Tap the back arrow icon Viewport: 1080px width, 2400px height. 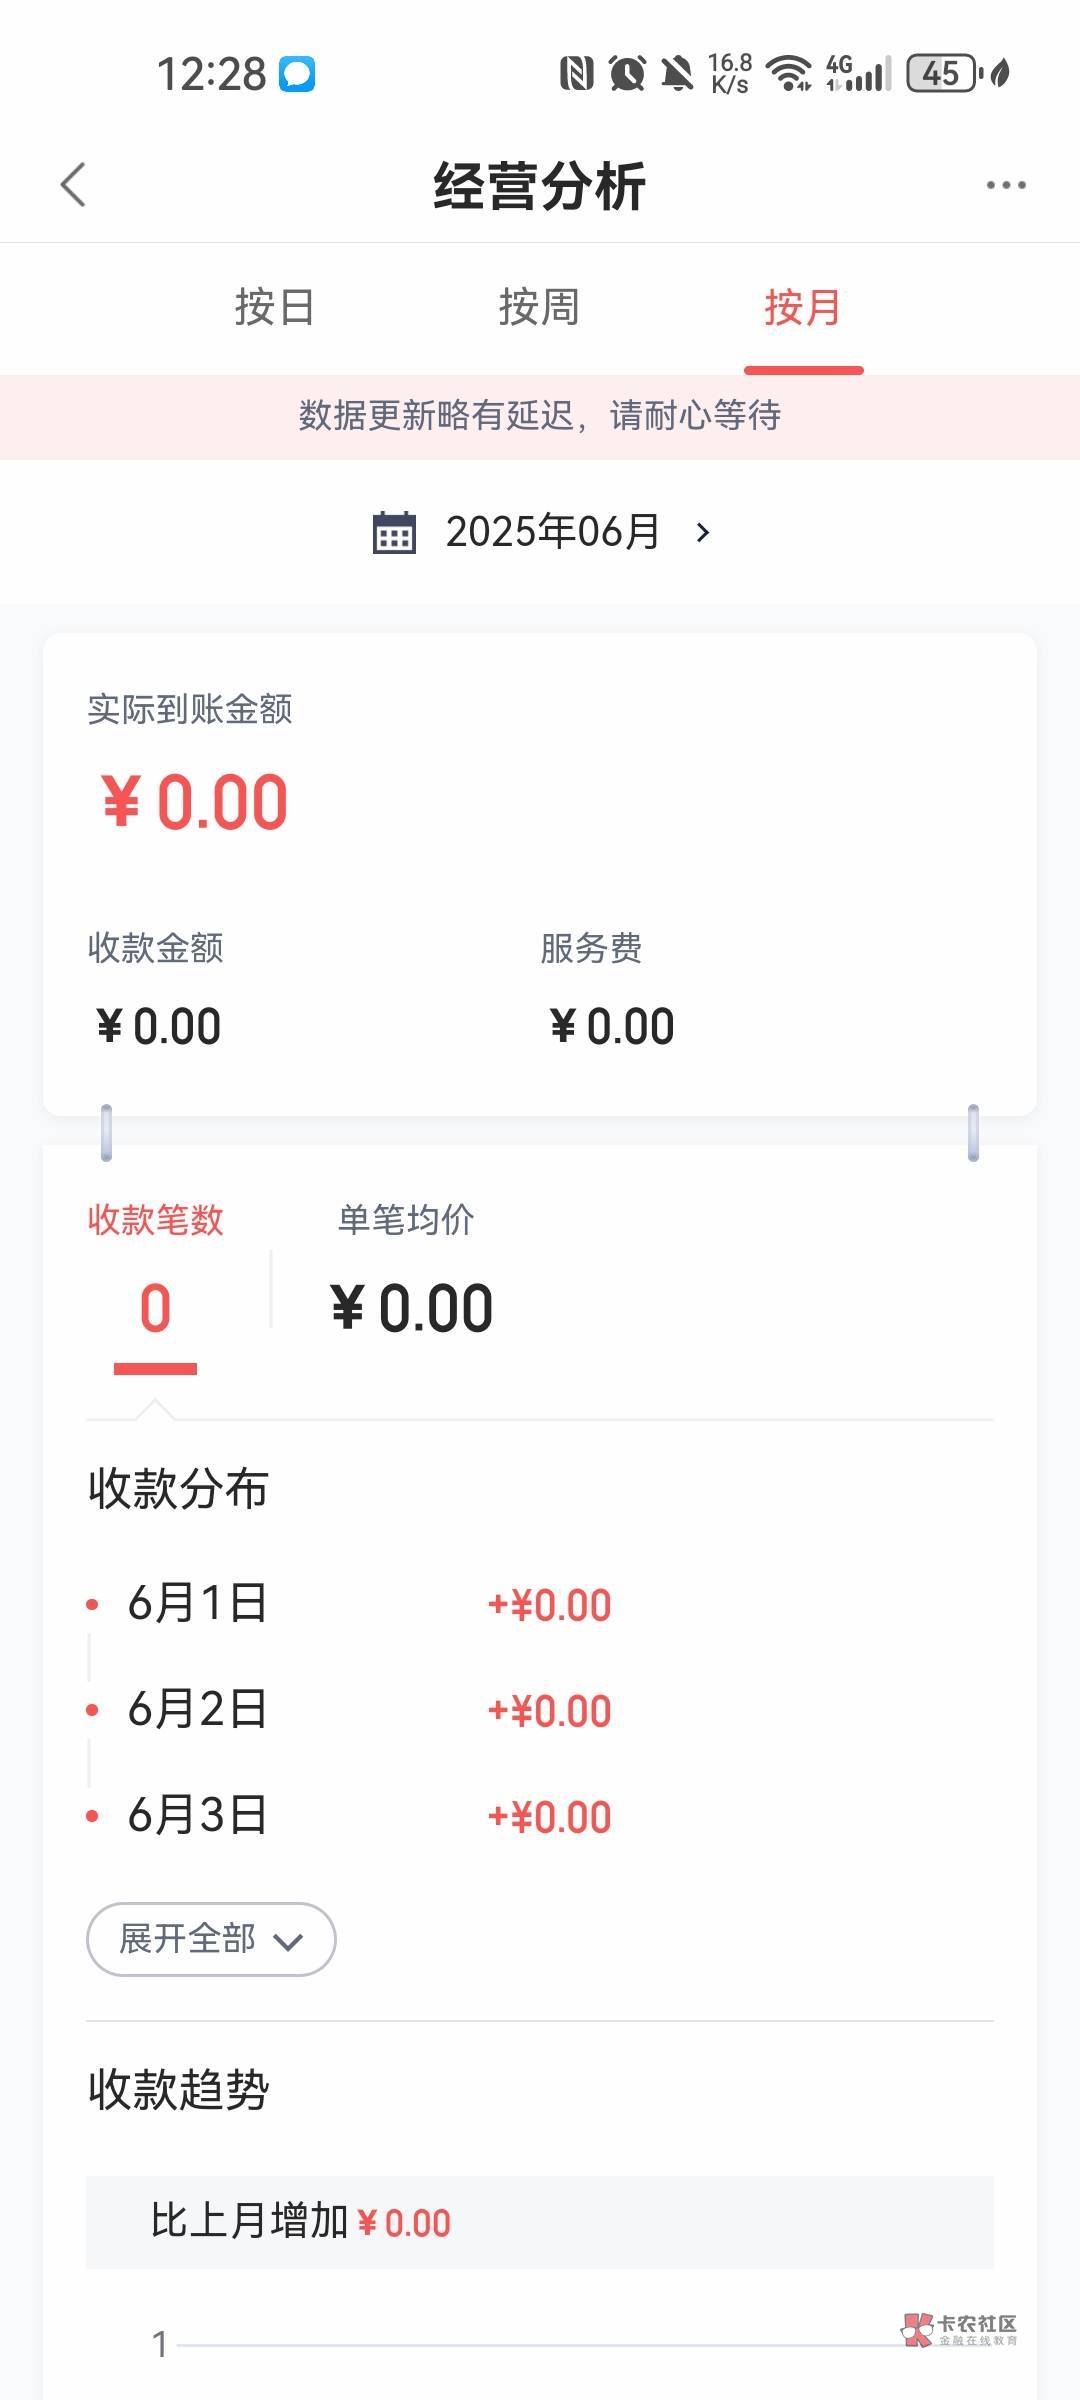(x=73, y=185)
